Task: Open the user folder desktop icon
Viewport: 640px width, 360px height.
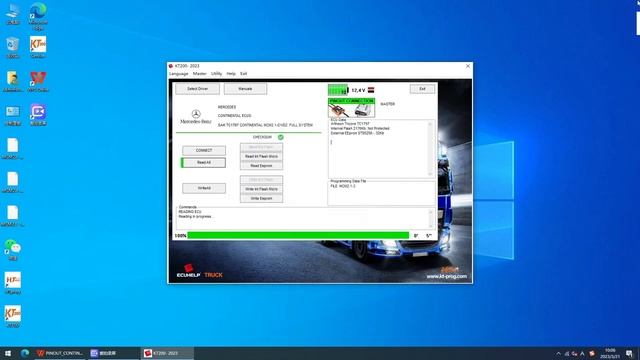Action: pyautogui.click(x=13, y=81)
